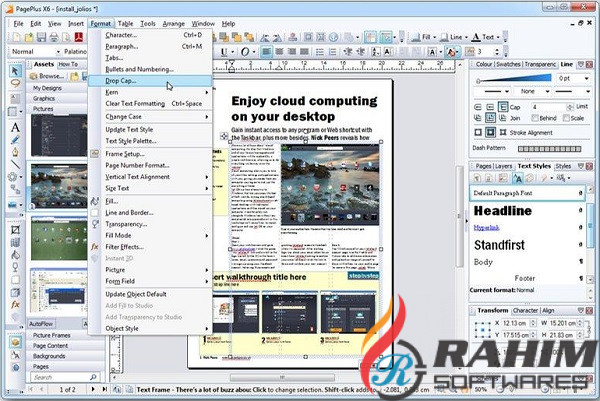This screenshot has width=600, height=401.
Task: Open the Line colour dropdown arrow
Action: (466, 37)
